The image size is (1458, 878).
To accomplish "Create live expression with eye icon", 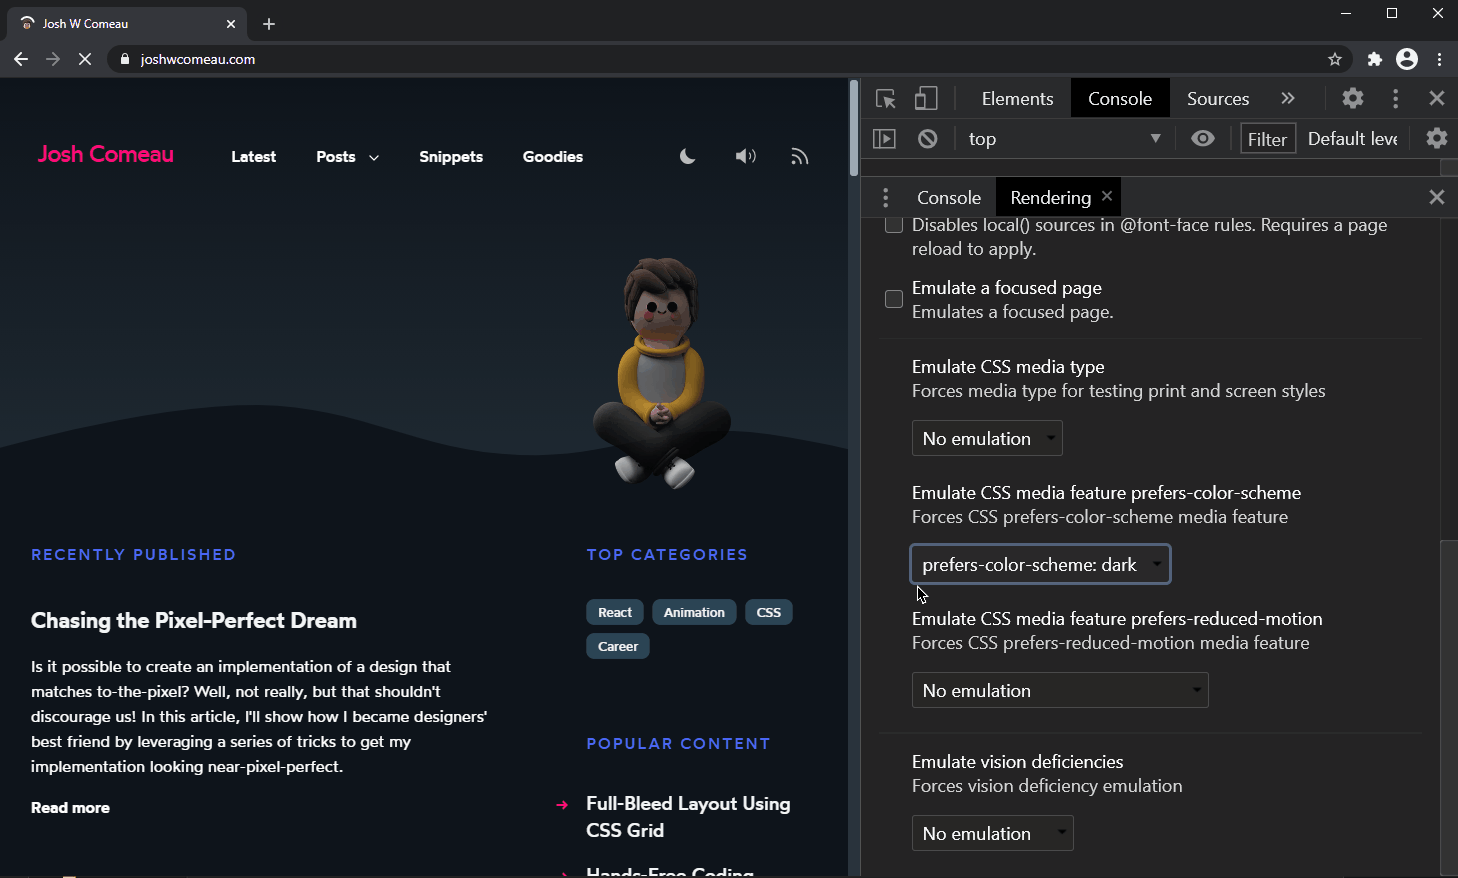I will pyautogui.click(x=1203, y=138).
